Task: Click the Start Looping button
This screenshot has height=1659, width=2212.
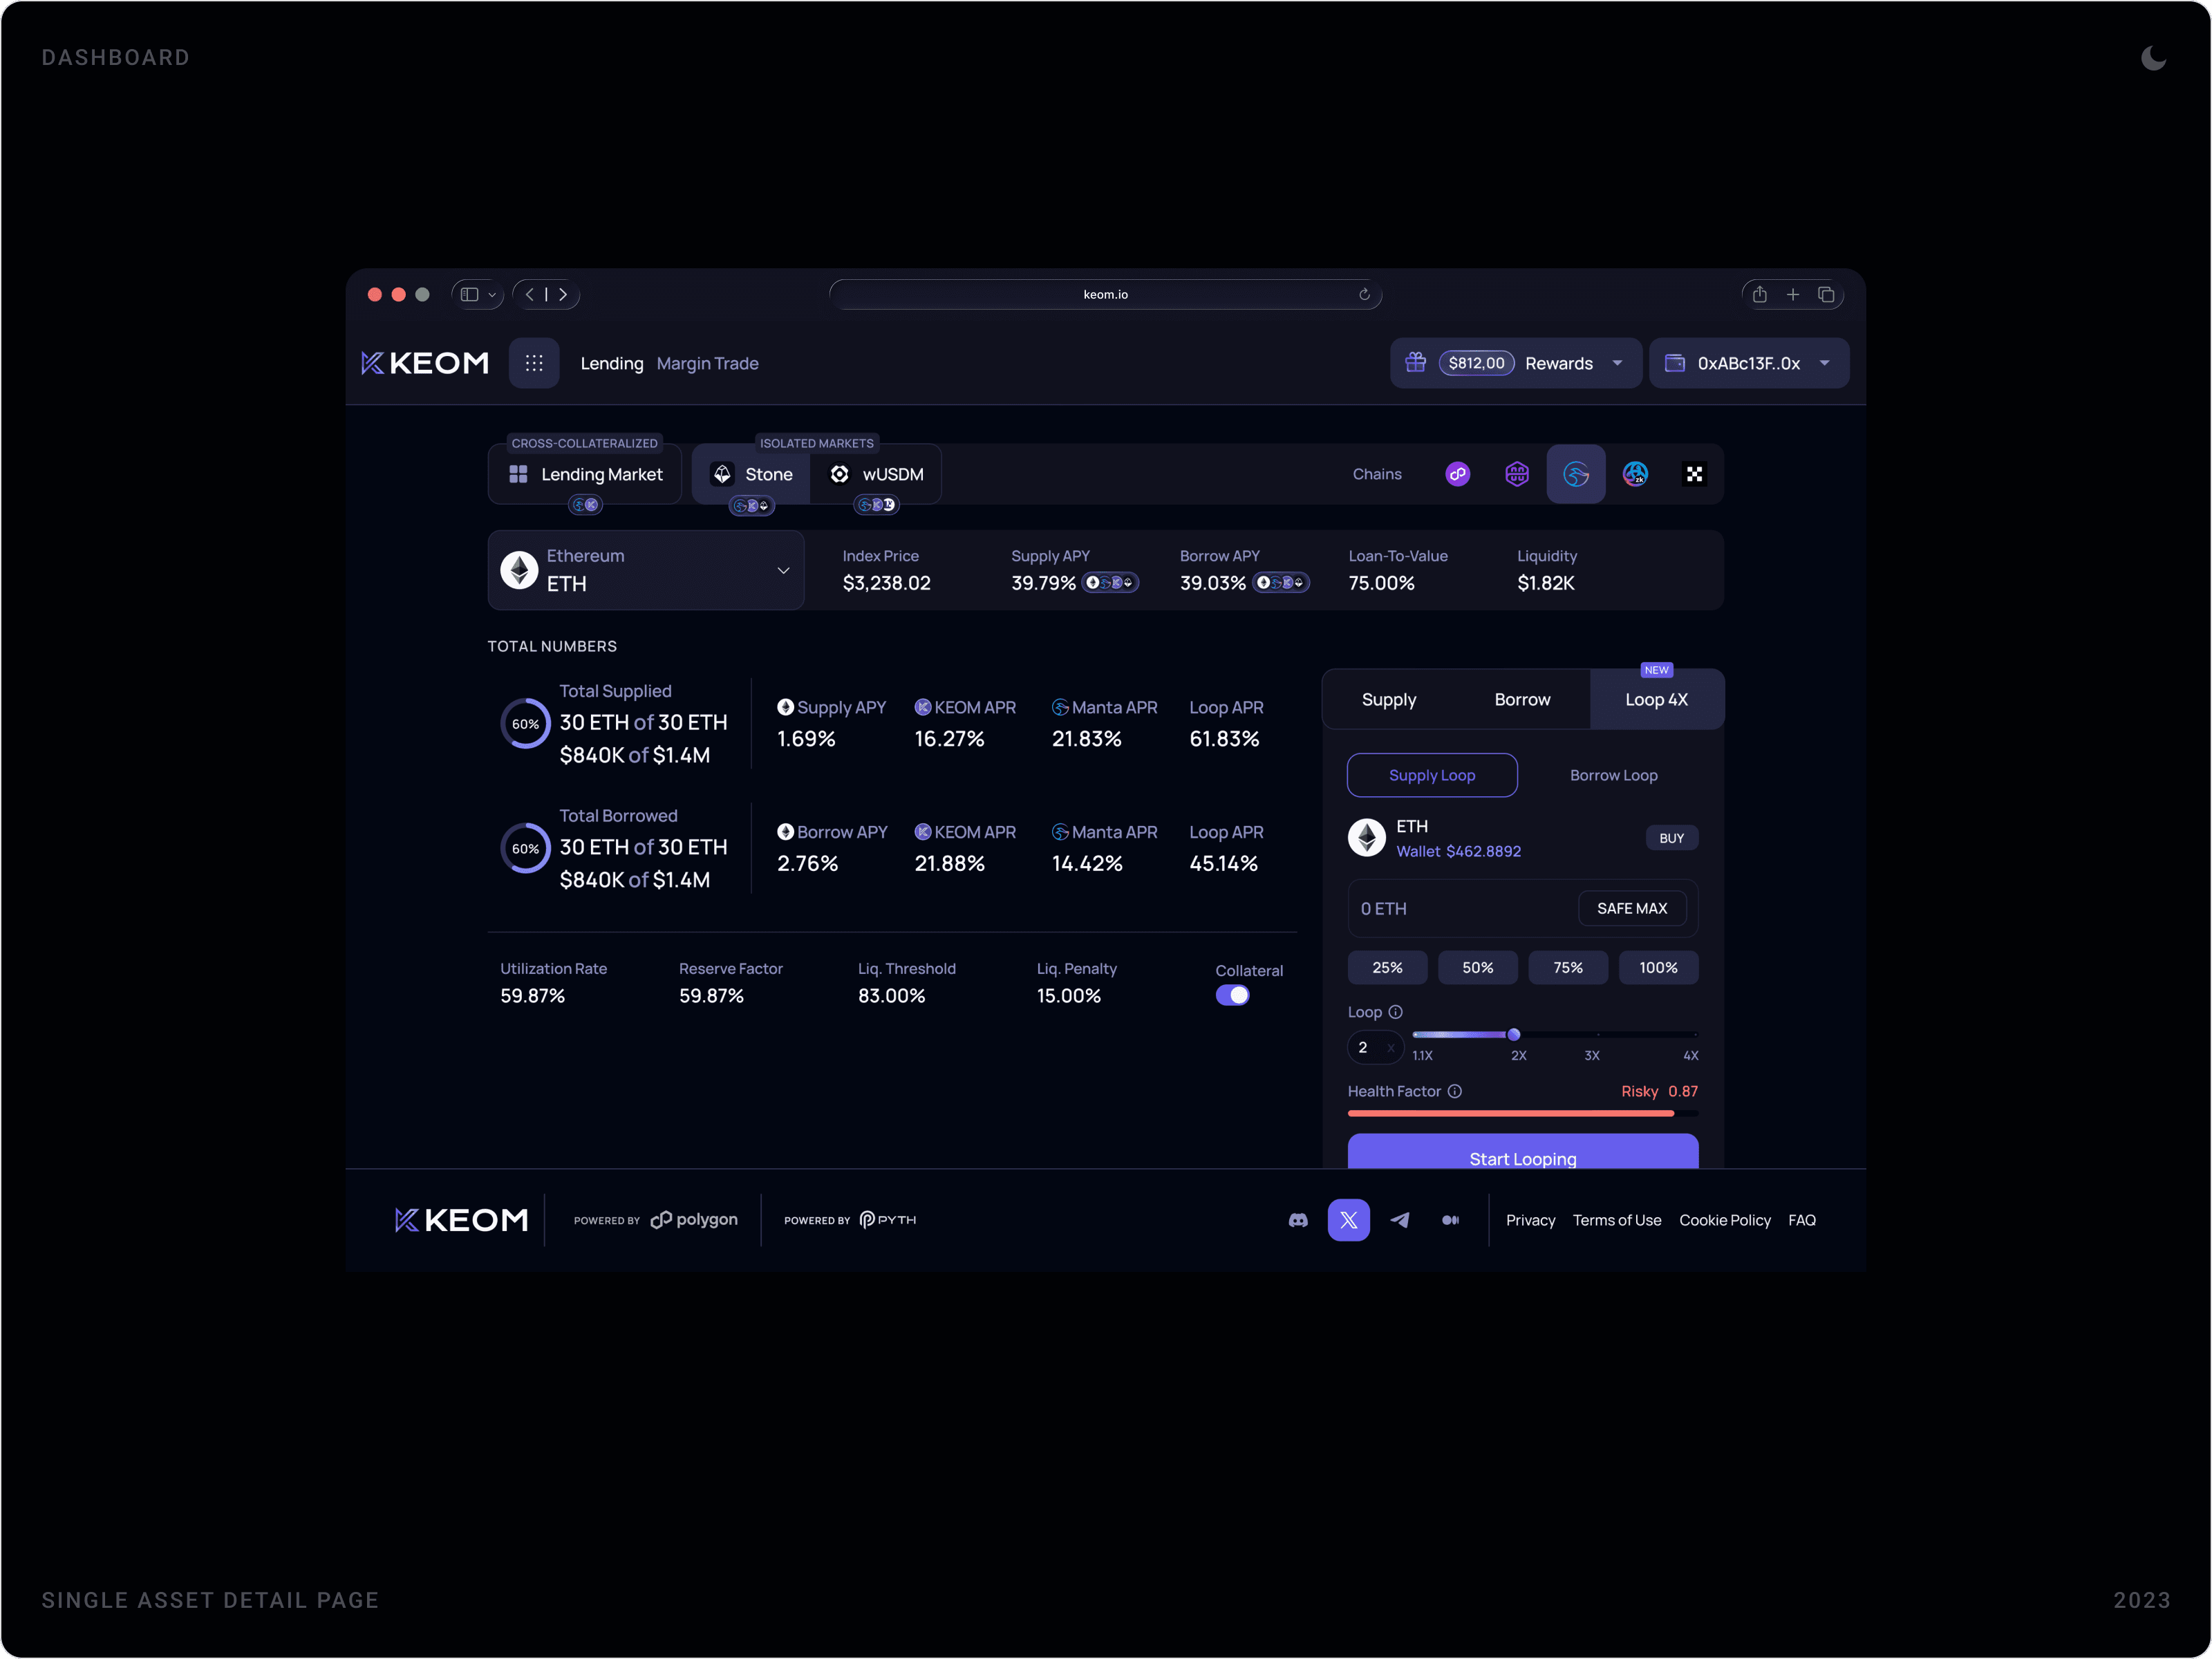Action: click(x=1522, y=1158)
